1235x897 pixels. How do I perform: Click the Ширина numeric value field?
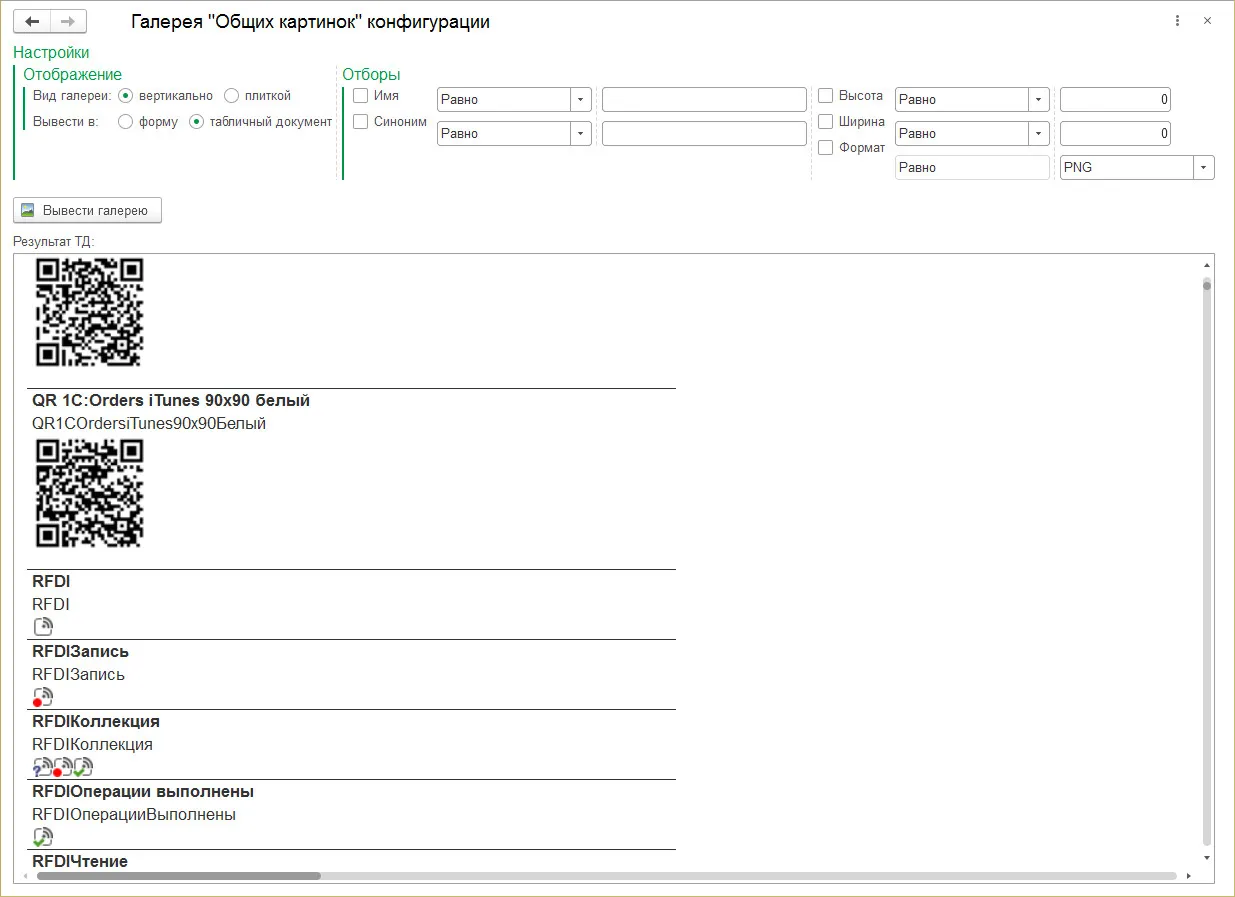1115,134
